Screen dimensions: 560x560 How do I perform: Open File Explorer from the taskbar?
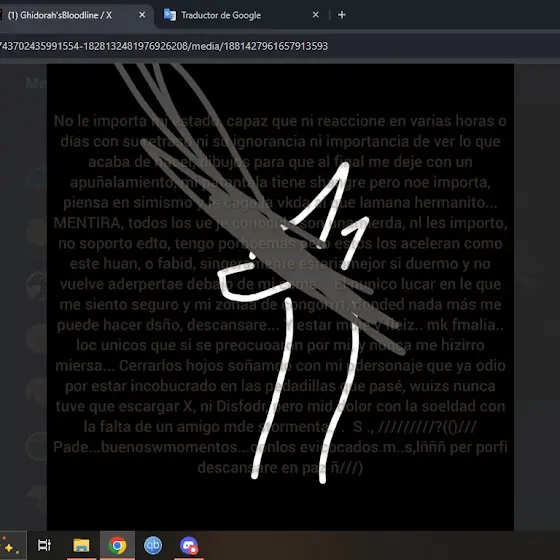click(81, 545)
